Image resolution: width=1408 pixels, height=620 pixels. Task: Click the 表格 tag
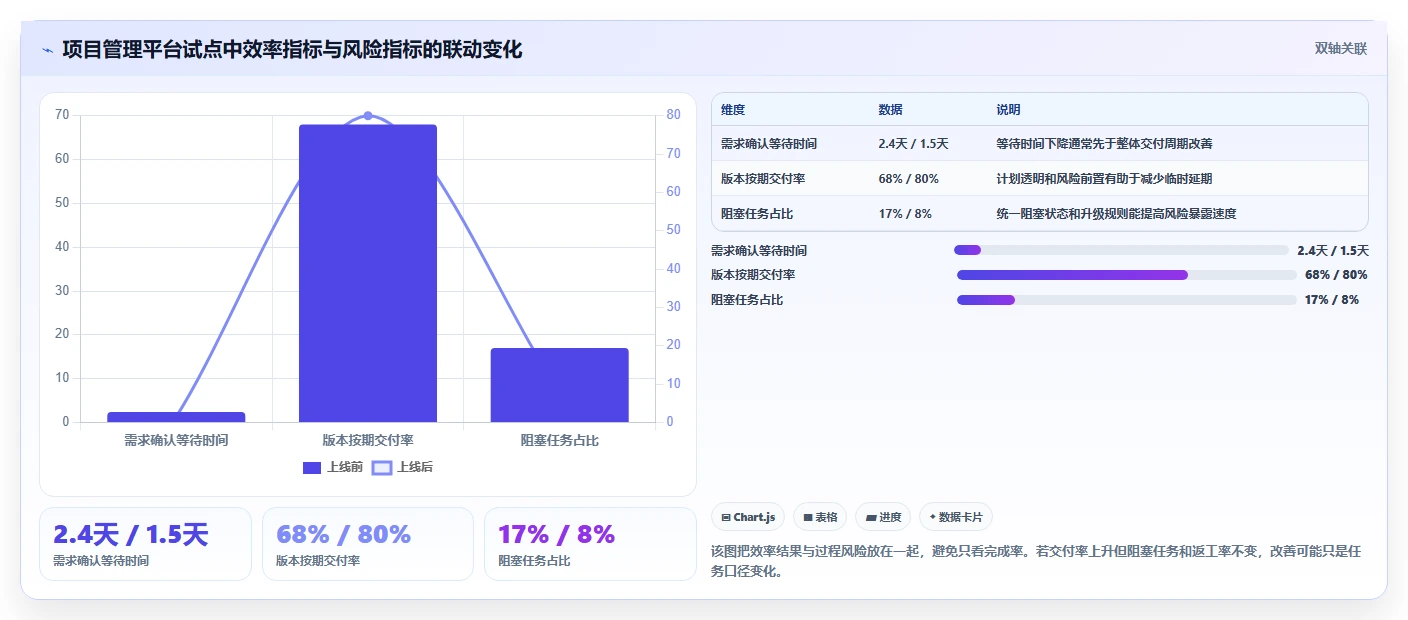click(x=820, y=517)
